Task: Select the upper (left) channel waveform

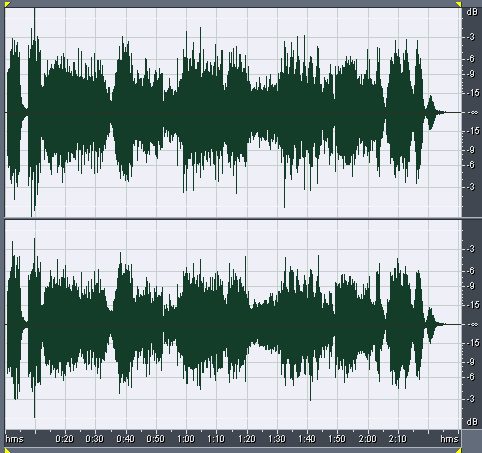Action: [233, 112]
